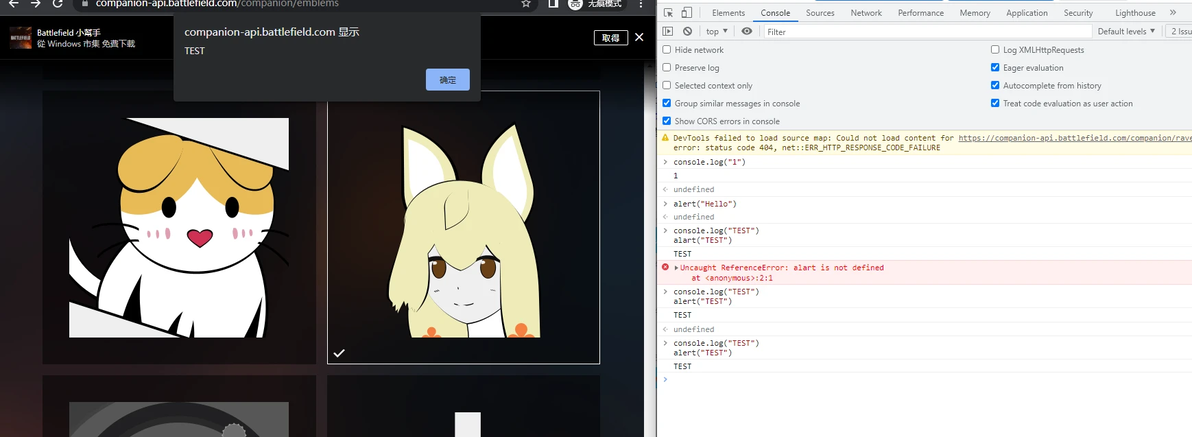
Task: Click the console.log("1") command entry
Action: [709, 163]
